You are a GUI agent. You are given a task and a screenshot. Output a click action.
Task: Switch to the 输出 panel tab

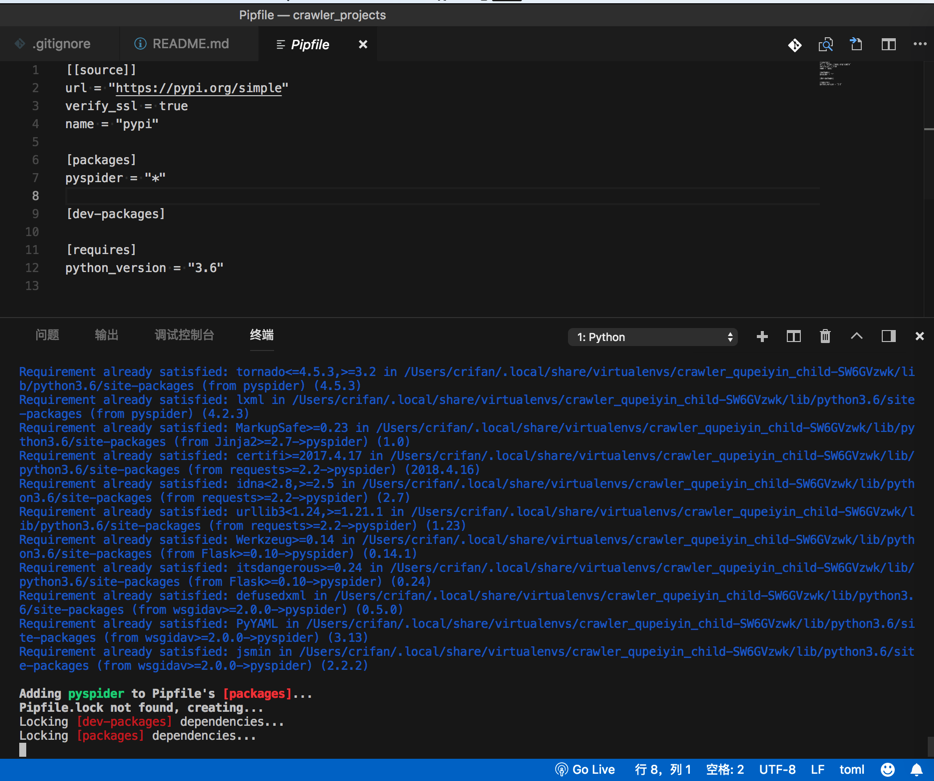coord(107,335)
